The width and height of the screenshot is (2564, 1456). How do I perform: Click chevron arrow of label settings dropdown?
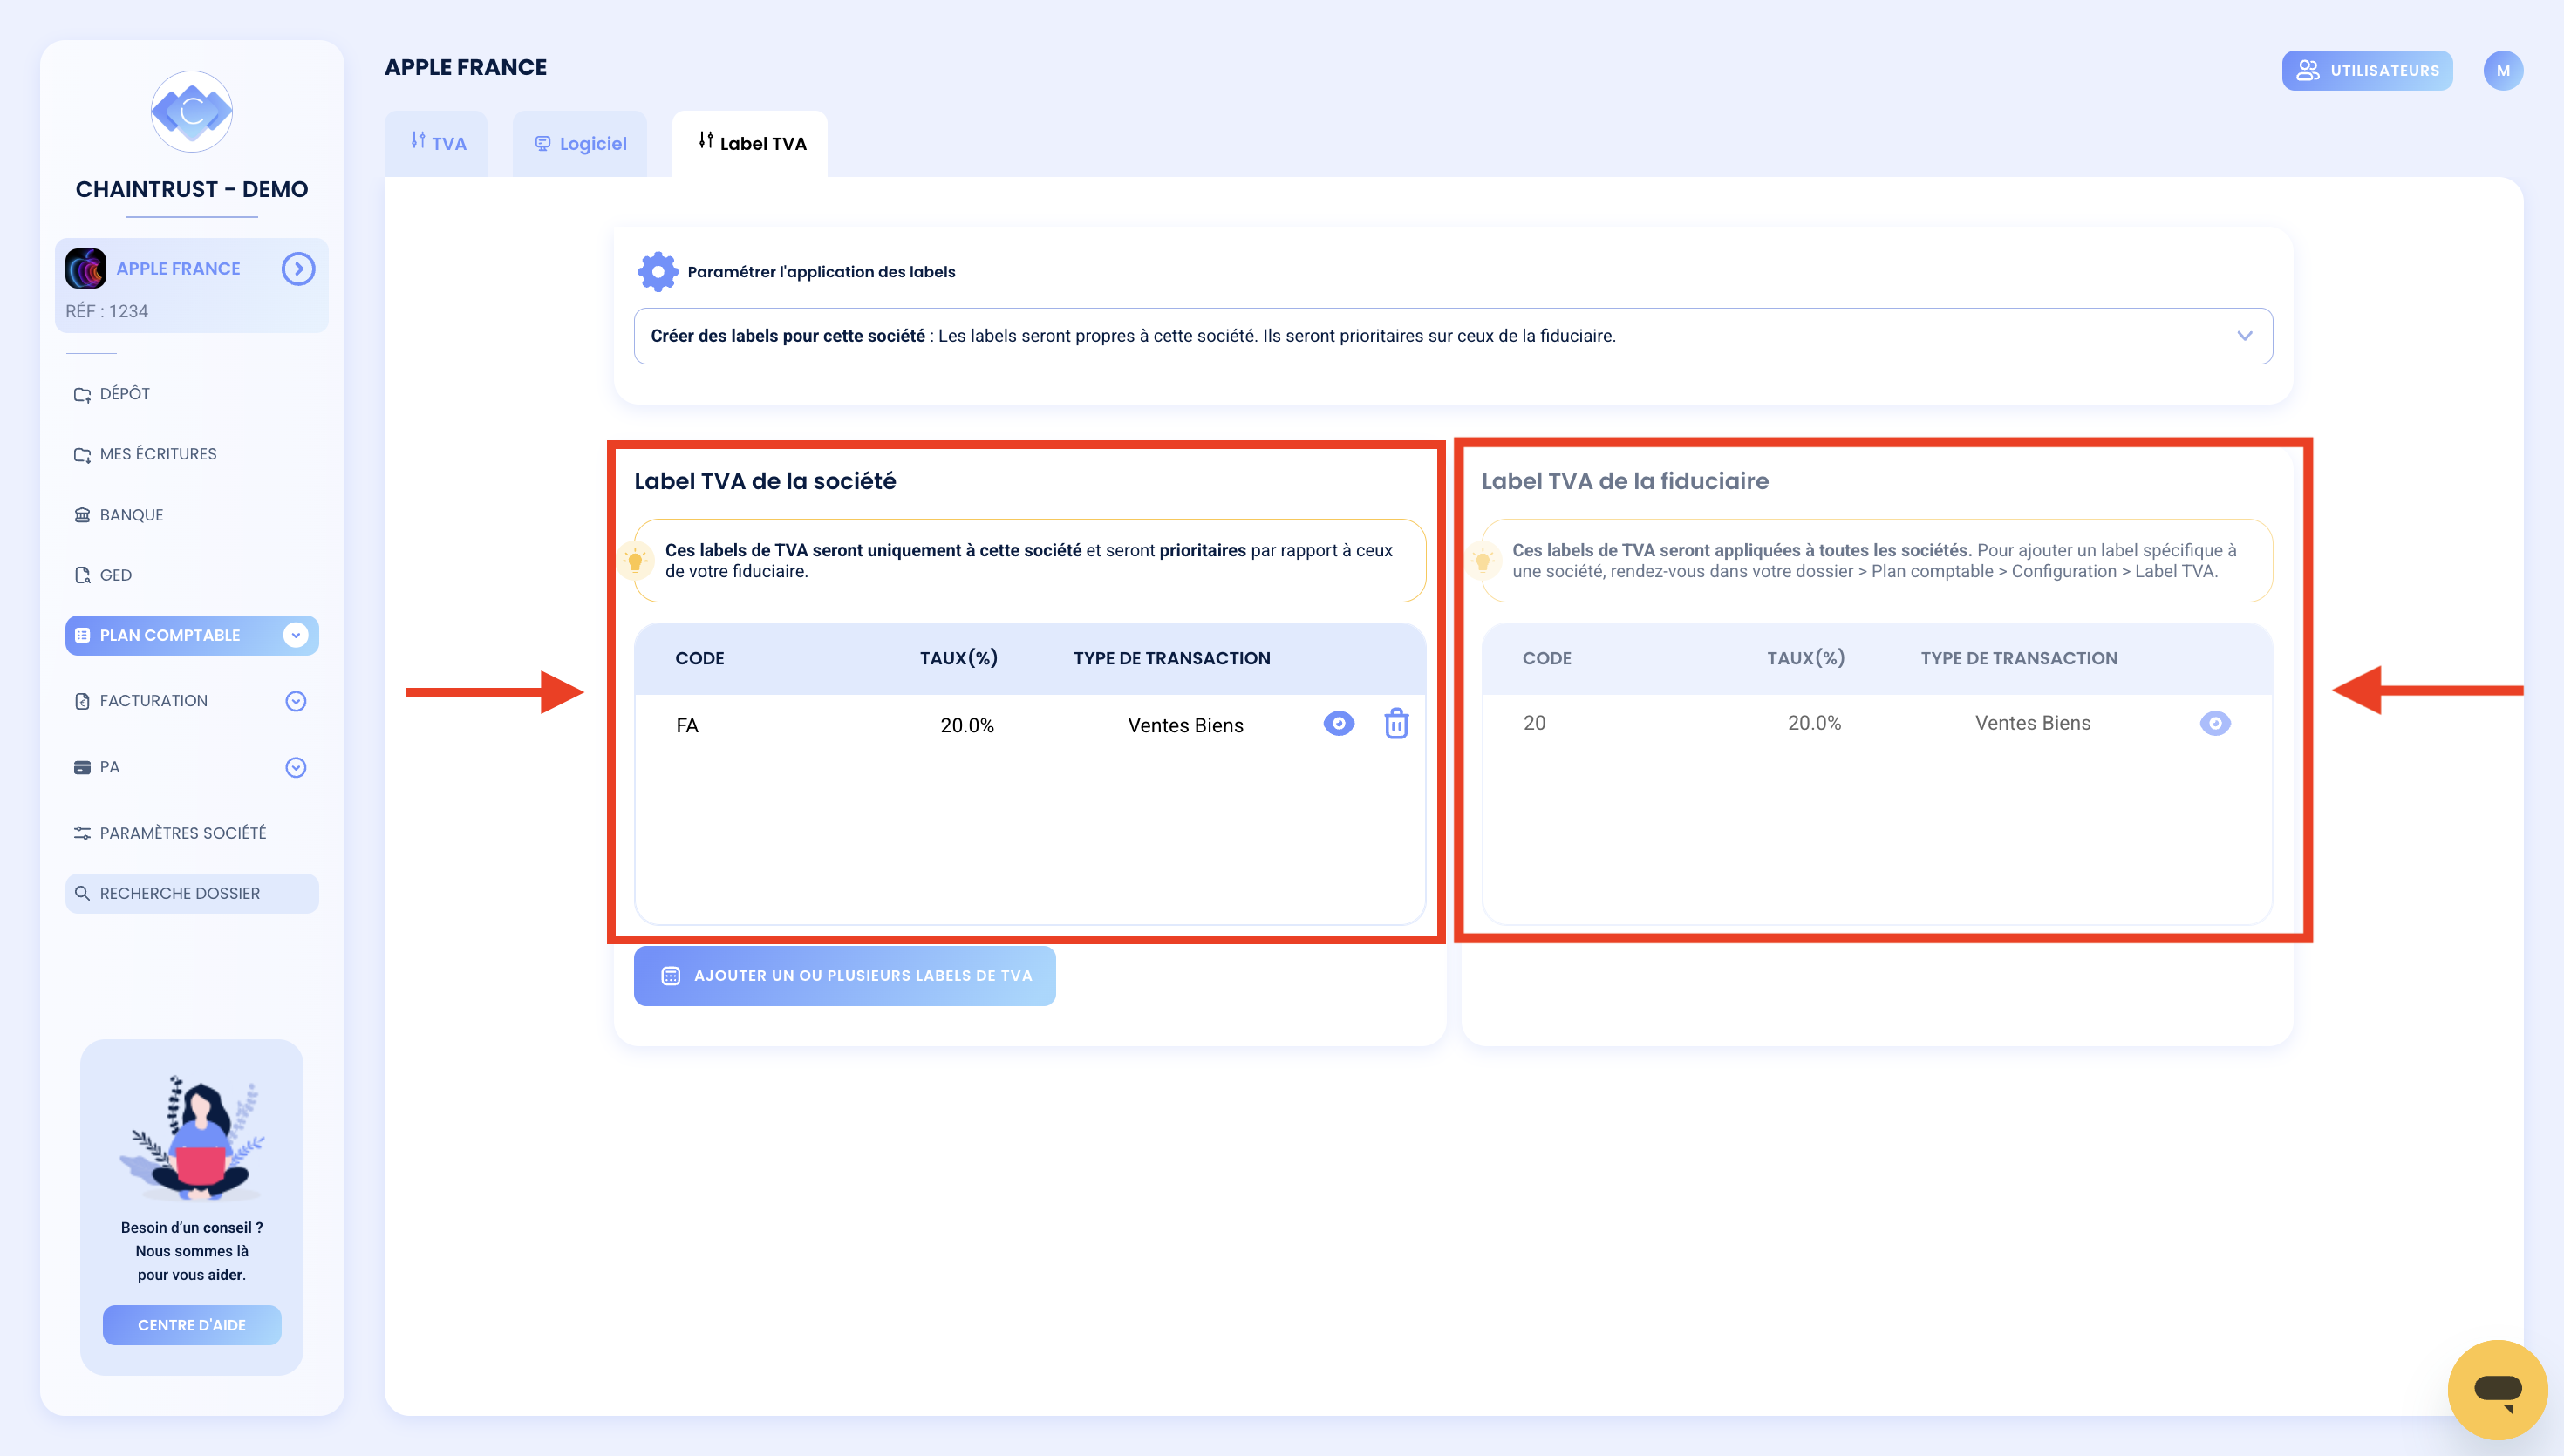2245,336
